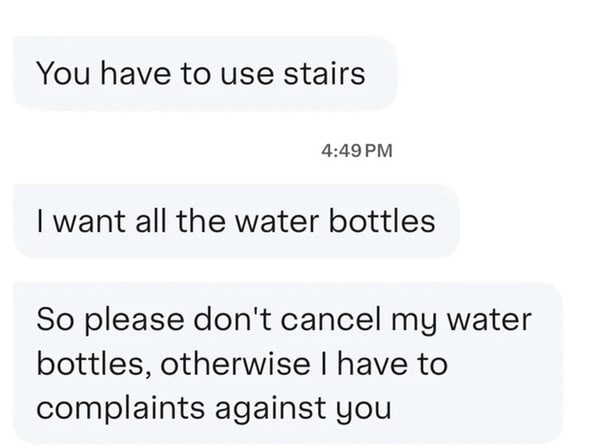
Task: Click the word 'water' in second message
Action: tap(277, 222)
